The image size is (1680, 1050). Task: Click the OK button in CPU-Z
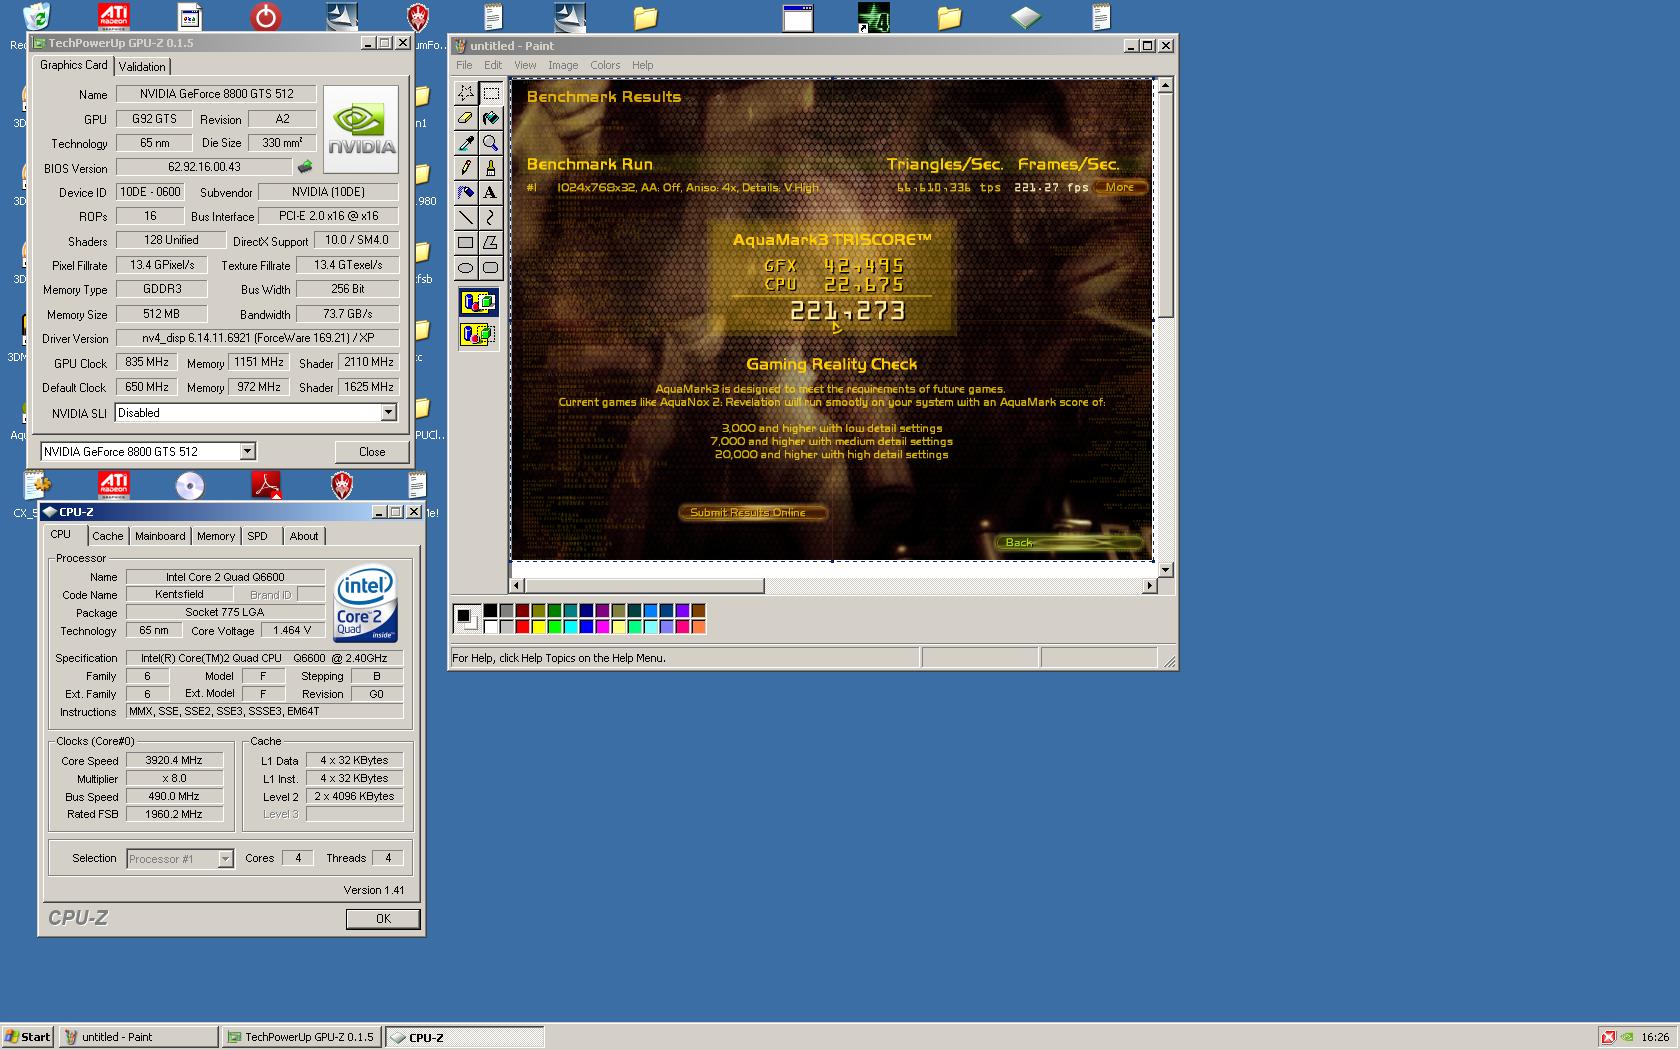click(383, 919)
